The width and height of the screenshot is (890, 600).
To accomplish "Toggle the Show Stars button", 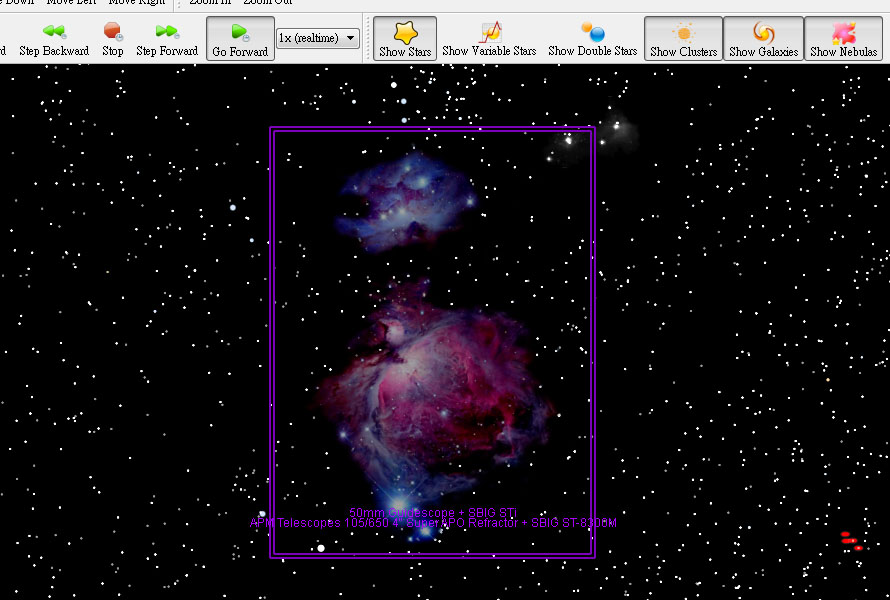I will (405, 38).
